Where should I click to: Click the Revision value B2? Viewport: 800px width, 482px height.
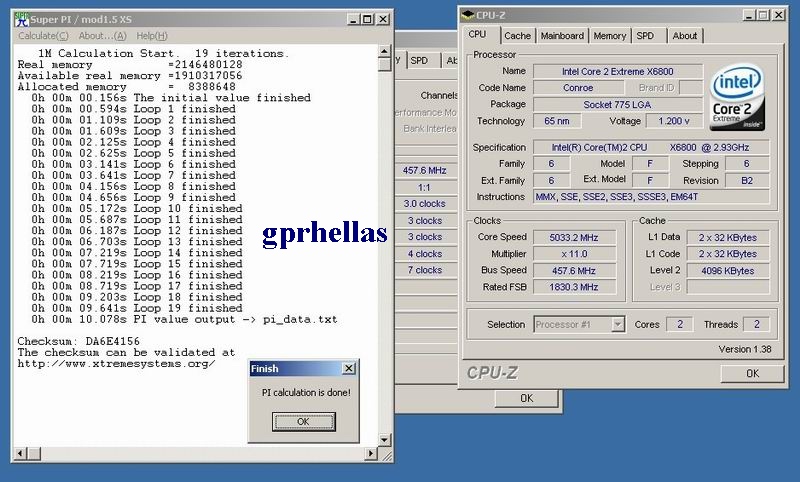[x=747, y=181]
